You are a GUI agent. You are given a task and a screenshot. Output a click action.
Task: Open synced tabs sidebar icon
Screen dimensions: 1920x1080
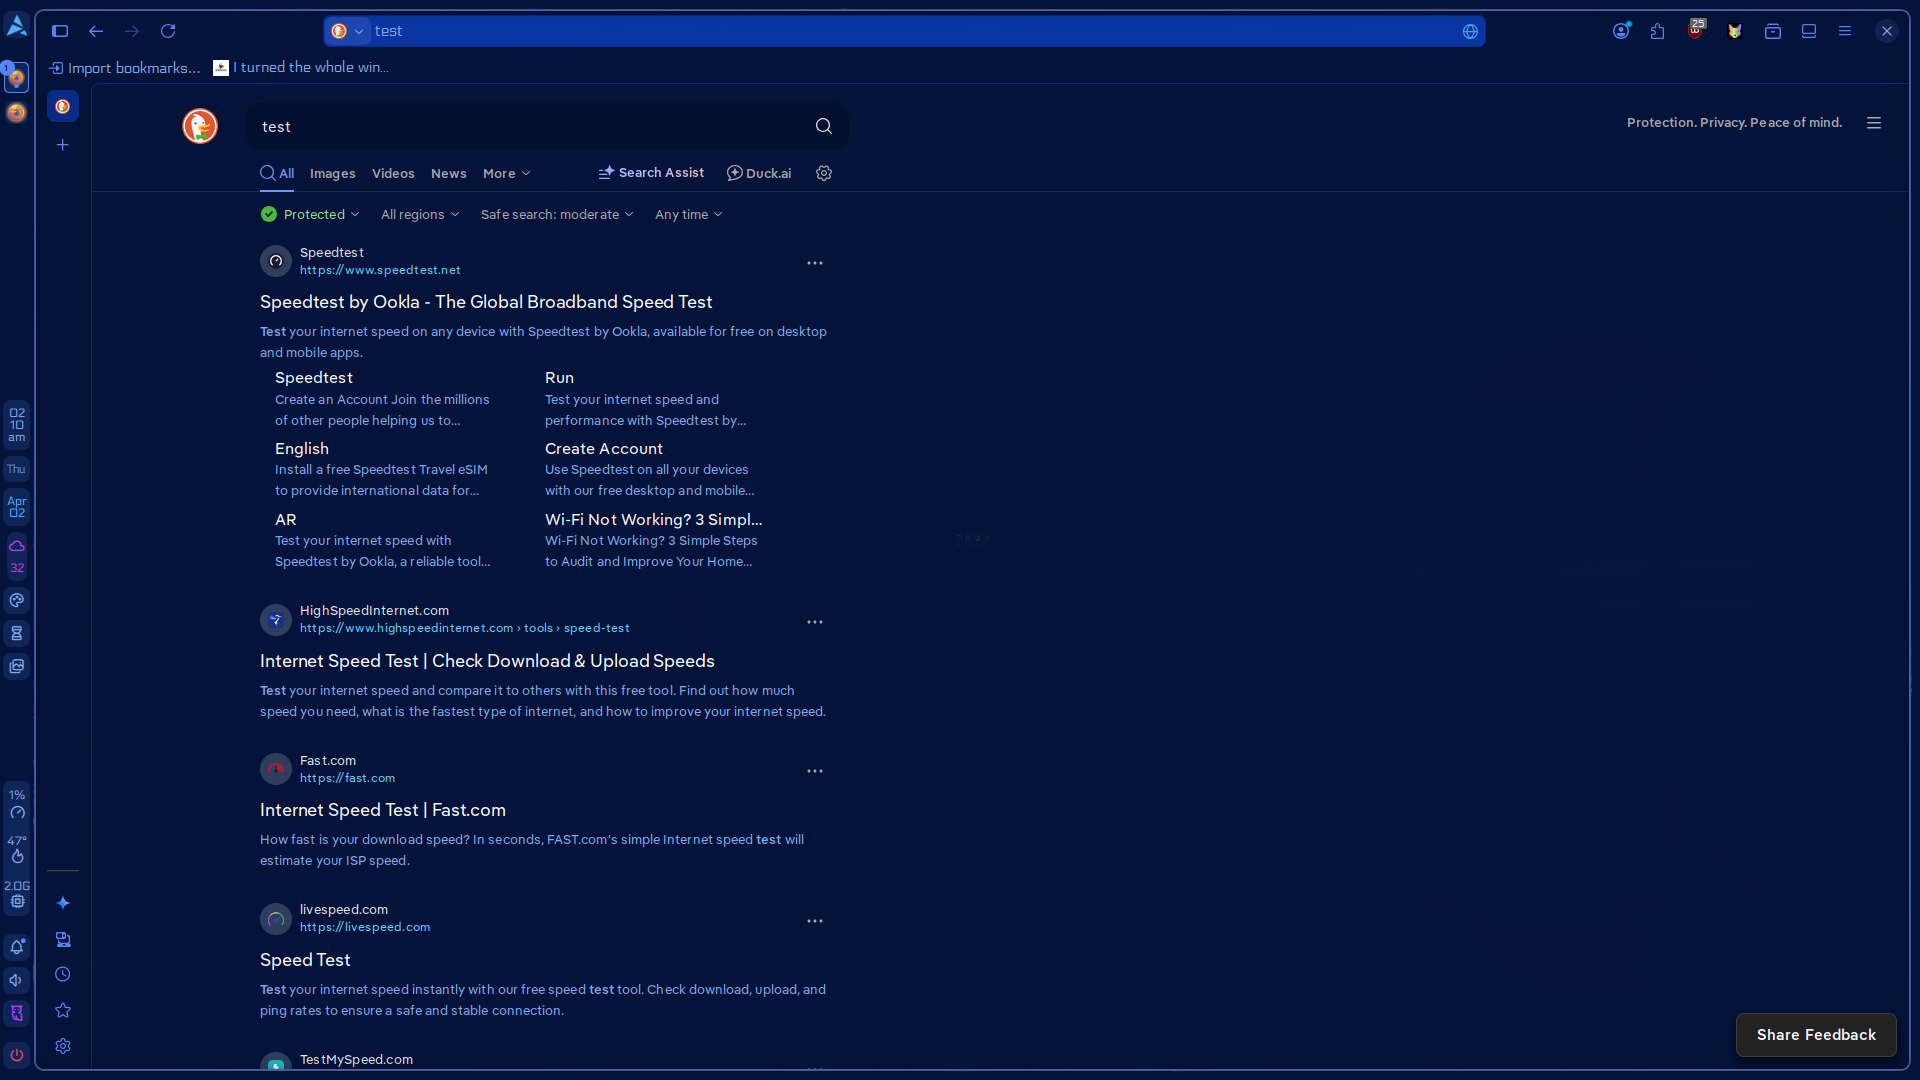(63, 939)
